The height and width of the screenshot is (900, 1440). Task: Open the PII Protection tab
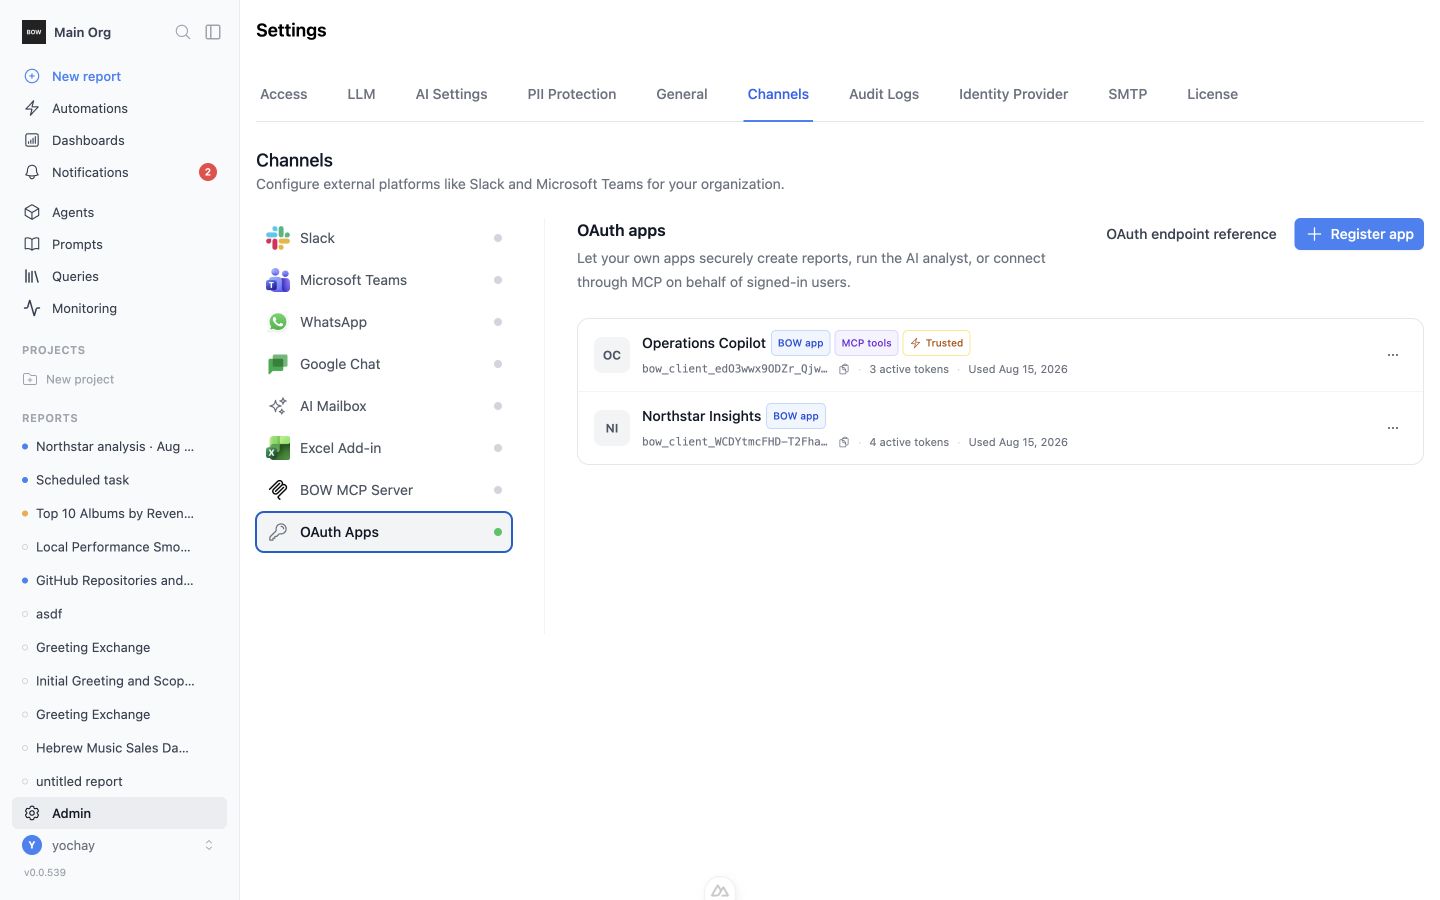(572, 94)
